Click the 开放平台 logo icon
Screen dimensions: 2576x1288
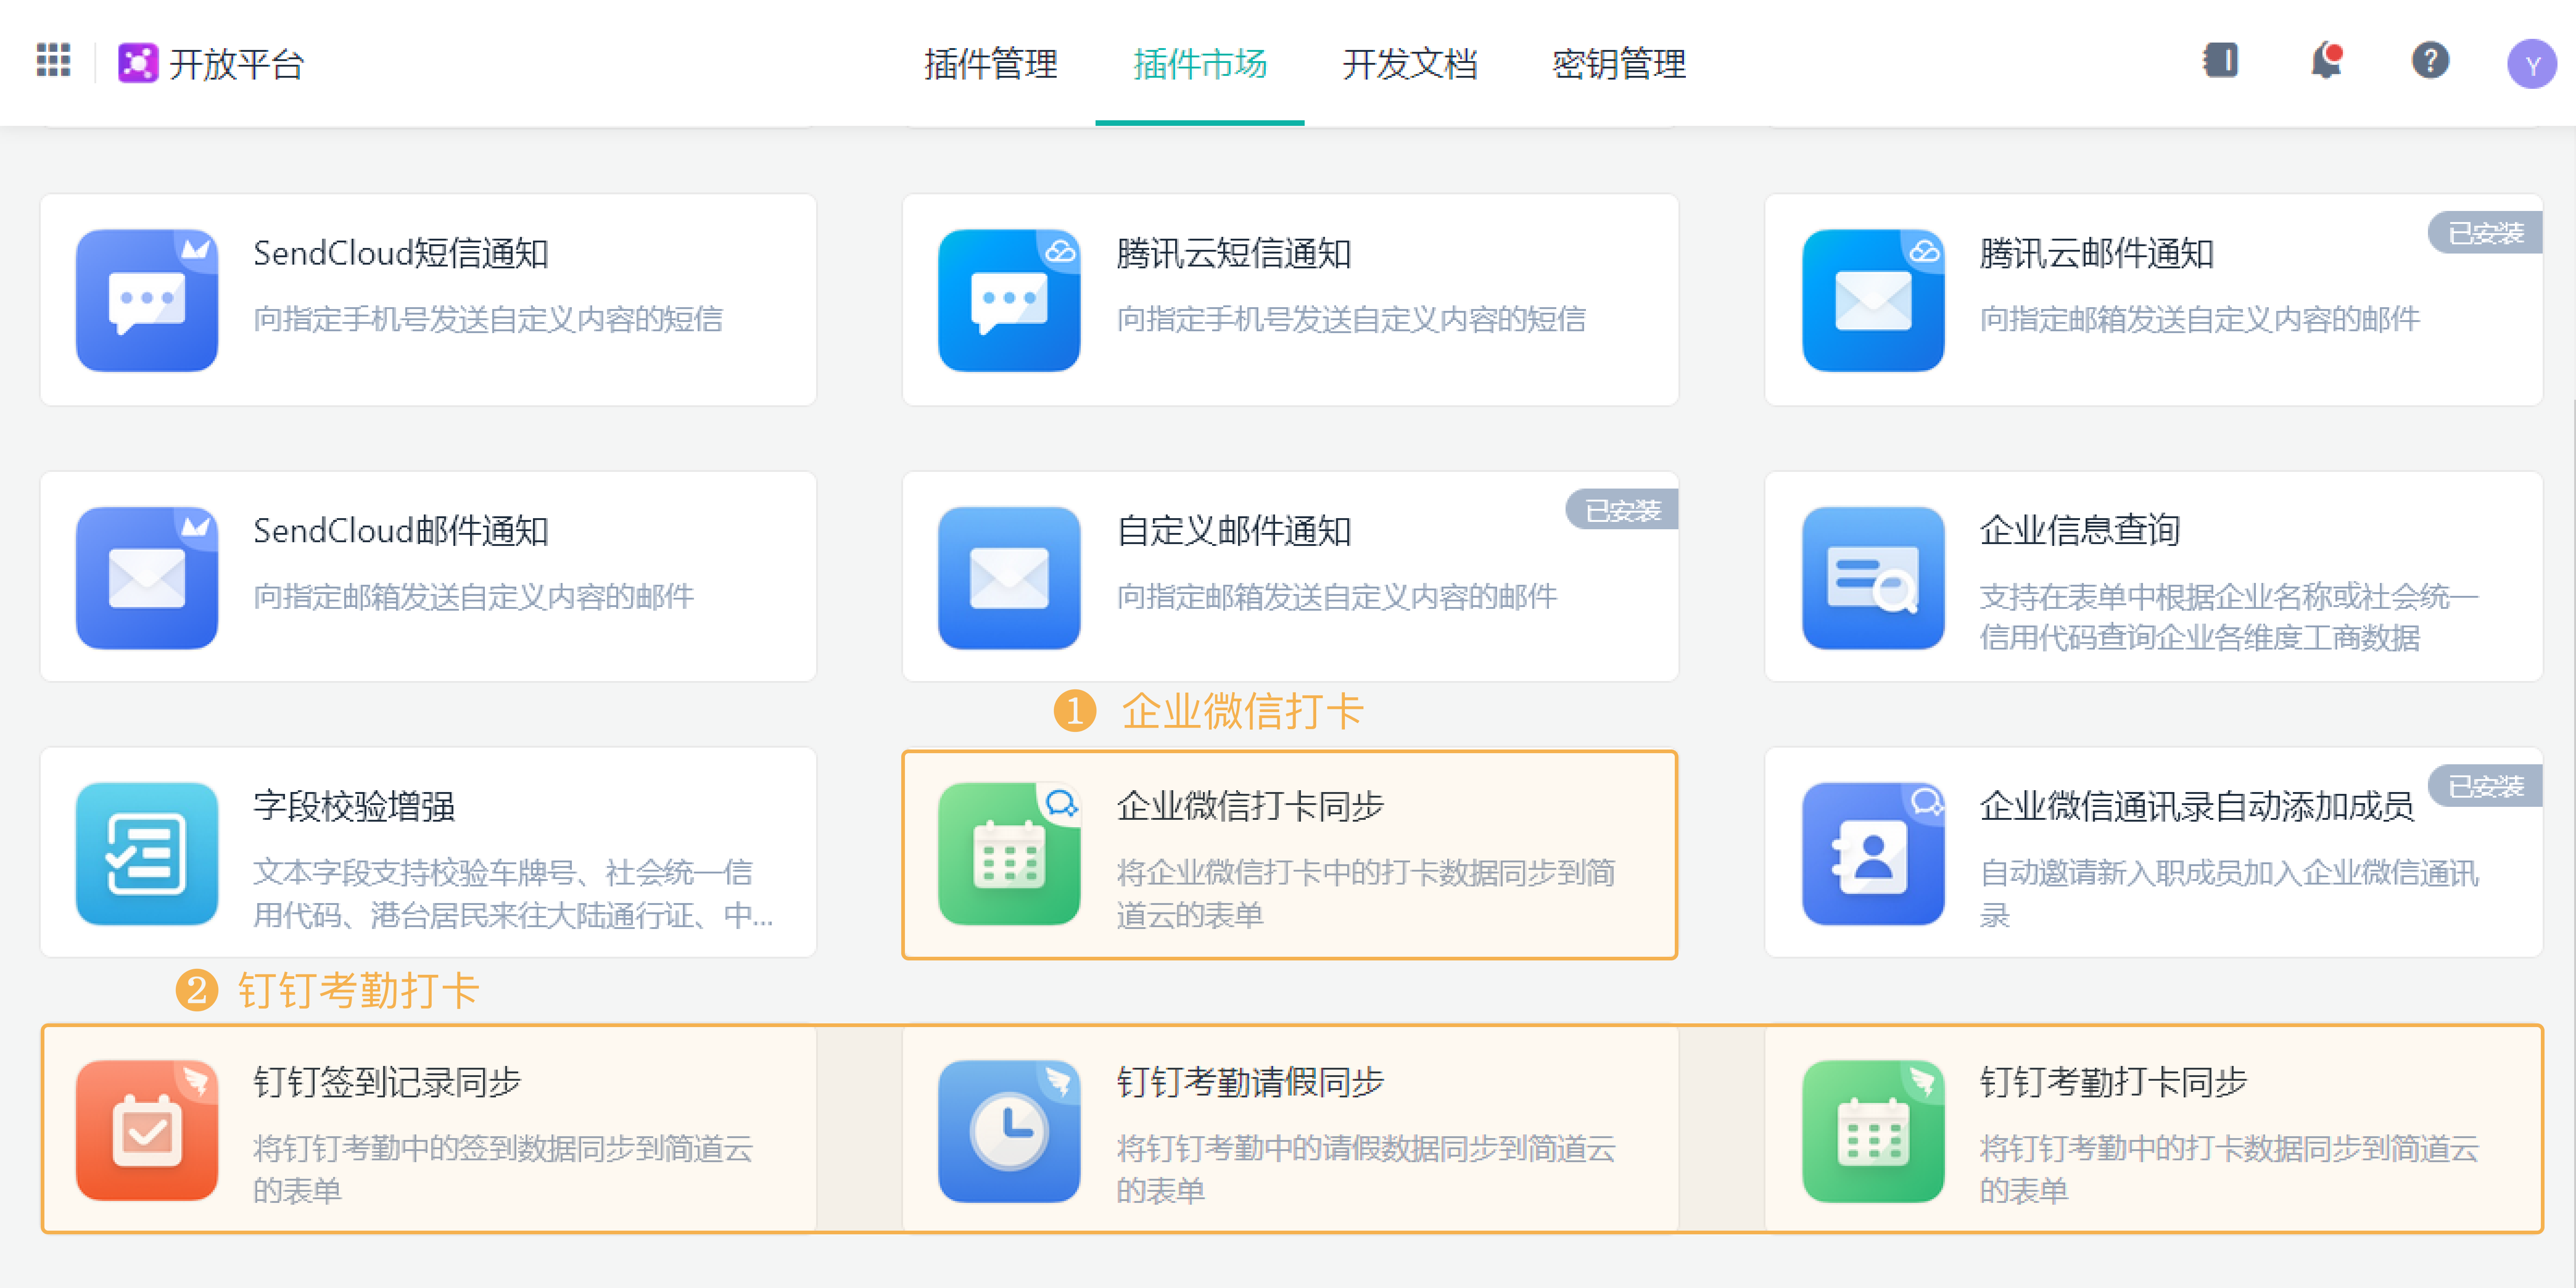click(x=138, y=63)
